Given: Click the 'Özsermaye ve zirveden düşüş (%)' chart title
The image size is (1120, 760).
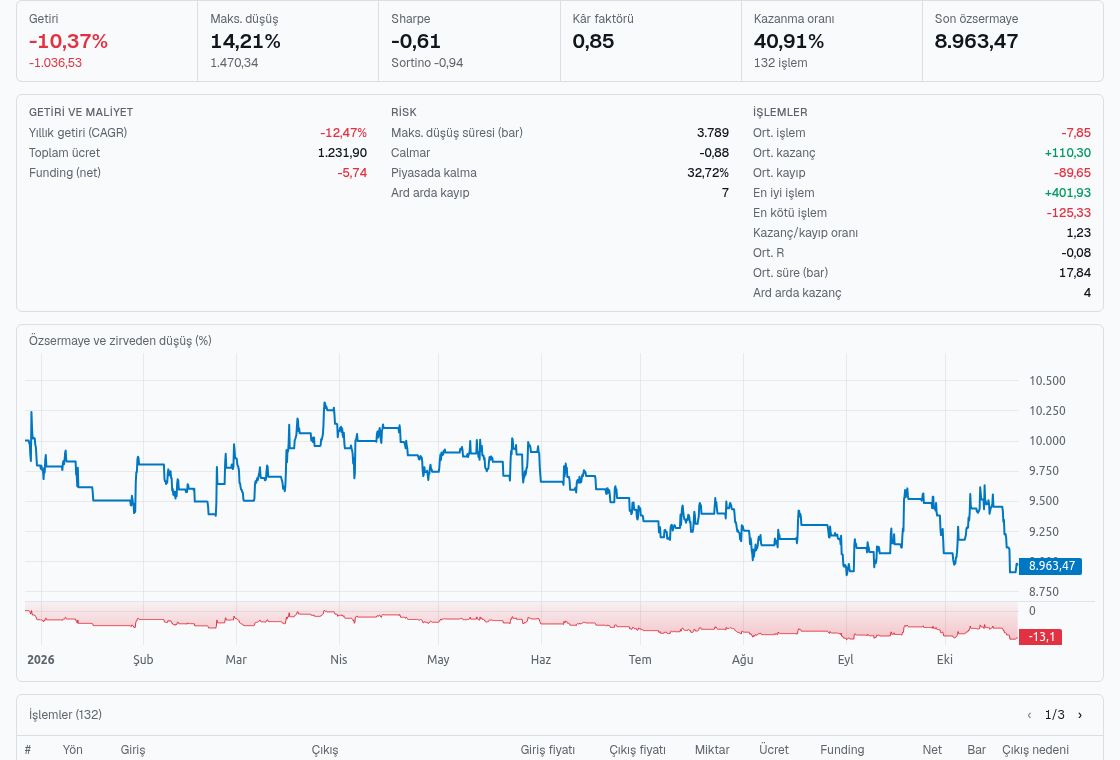Looking at the screenshot, I should (x=120, y=341).
